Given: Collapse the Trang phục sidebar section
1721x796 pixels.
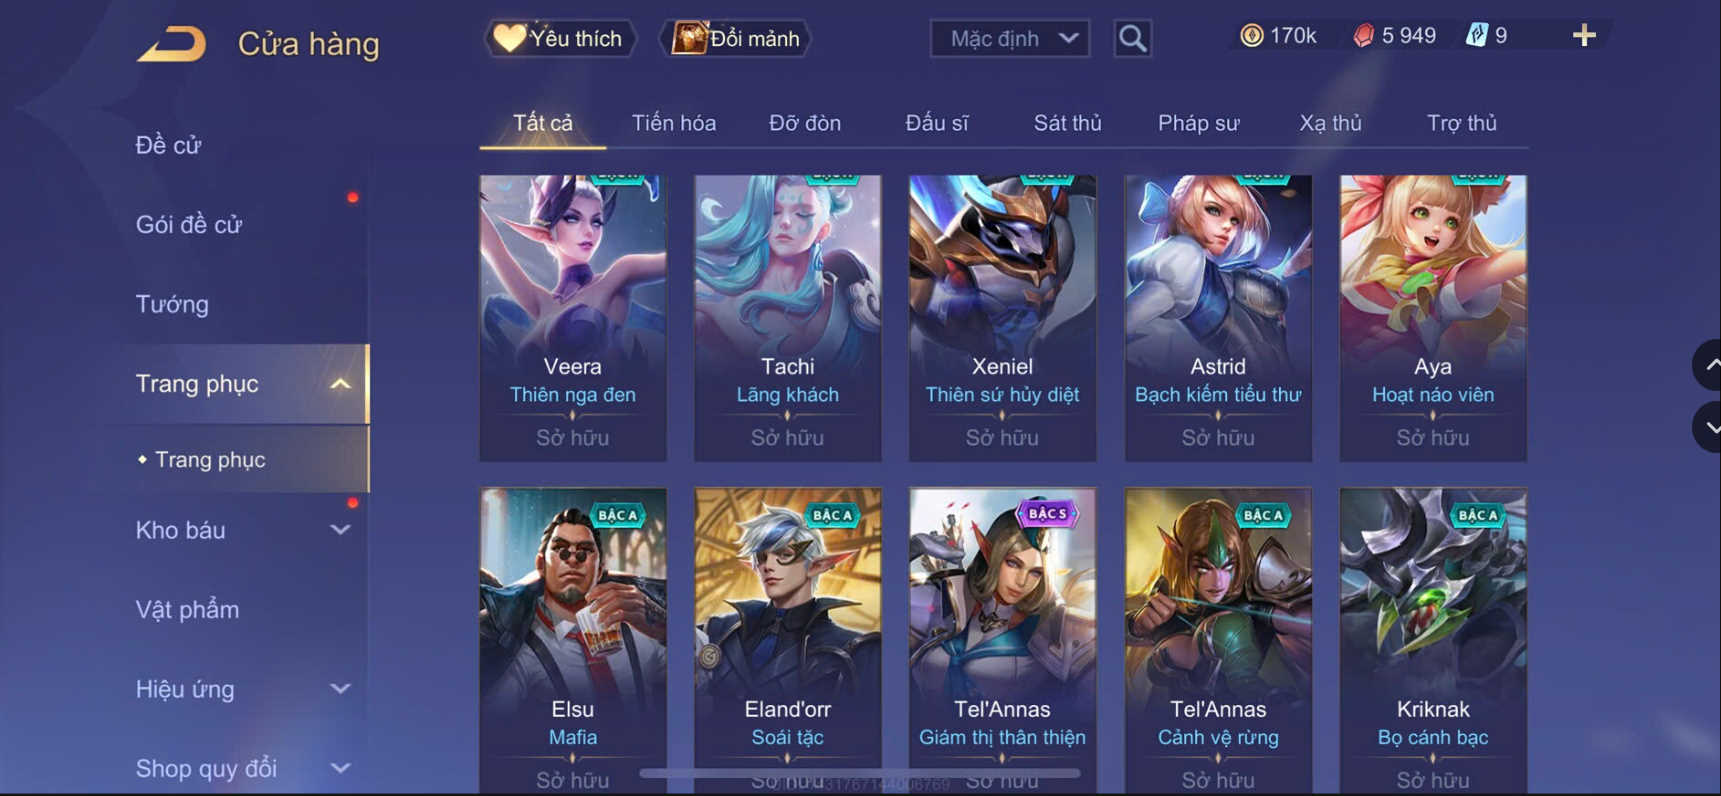Looking at the screenshot, I should pos(340,384).
